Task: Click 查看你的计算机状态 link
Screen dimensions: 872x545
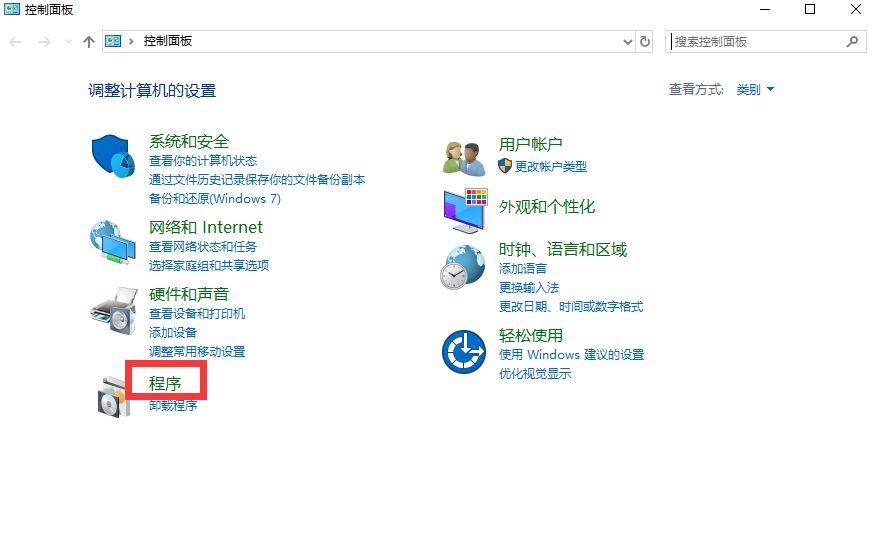Action: click(203, 161)
